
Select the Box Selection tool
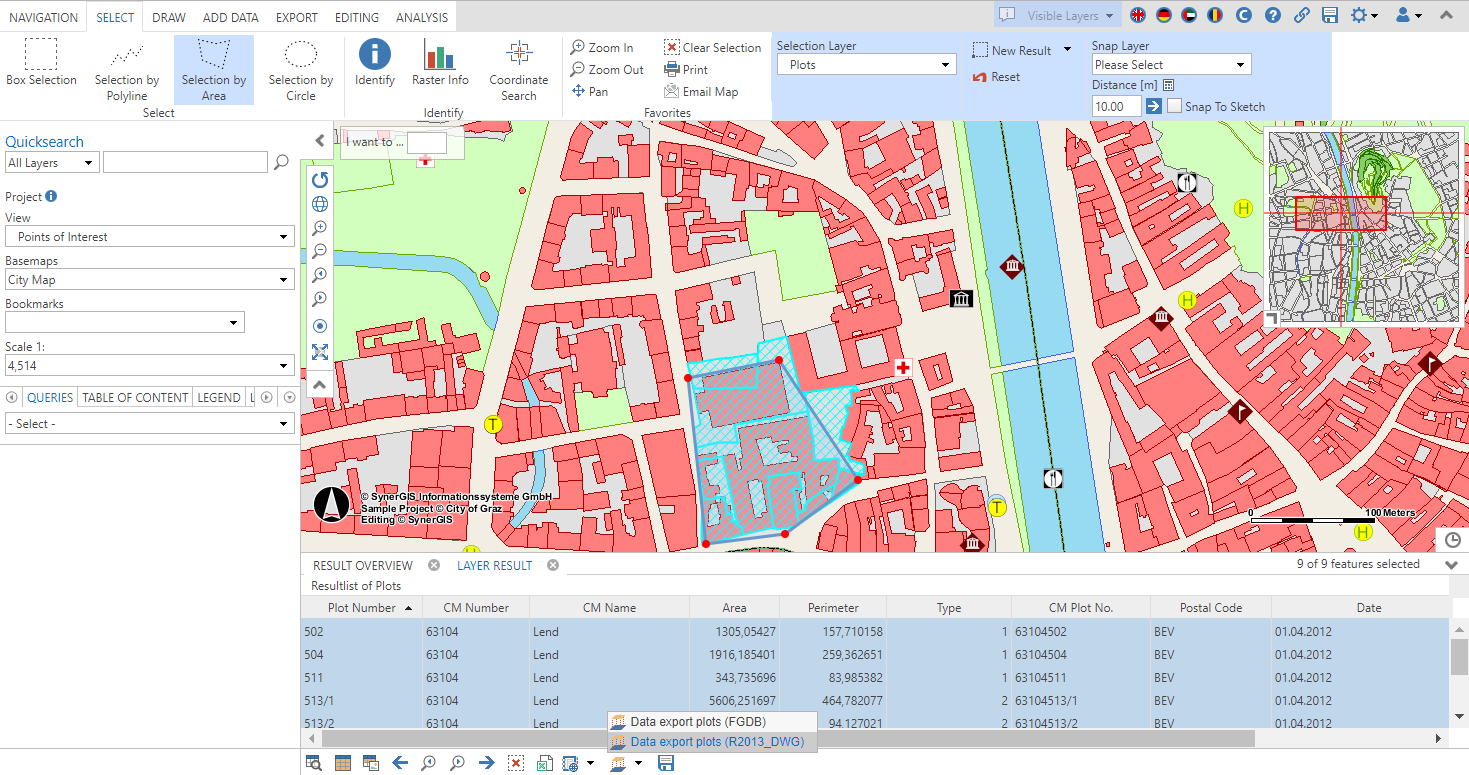click(x=41, y=68)
